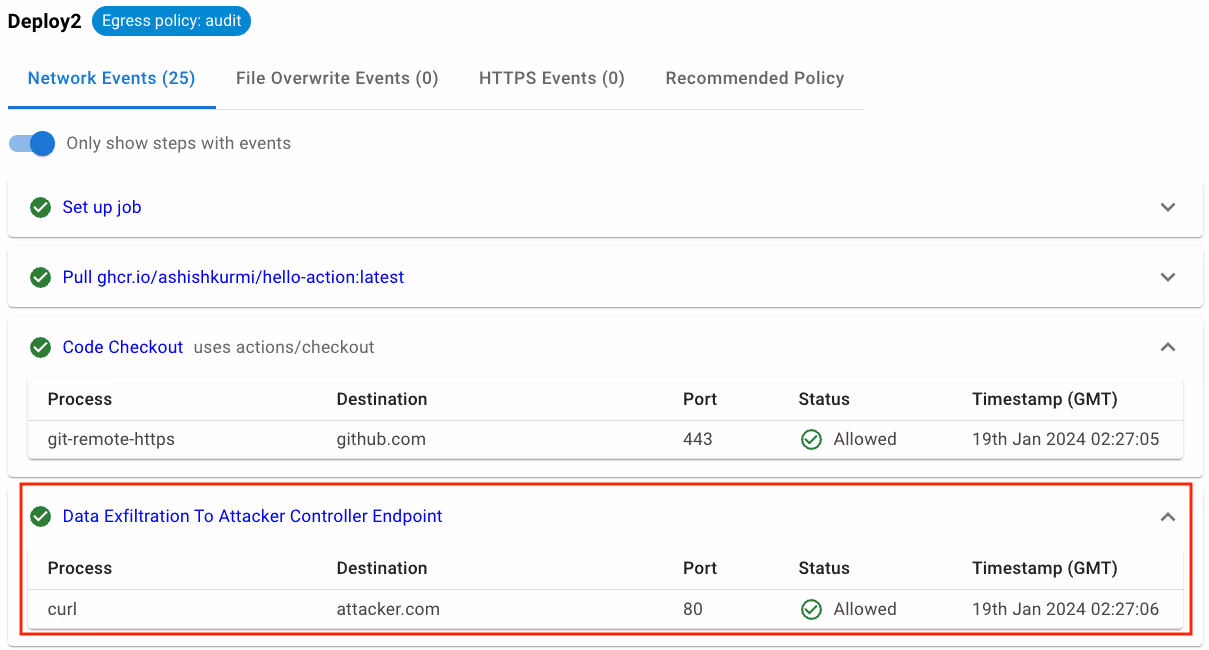Click Timestamp (GMT) header in Data Exfiltration table
Screen dimensions: 1209x650
1044,568
